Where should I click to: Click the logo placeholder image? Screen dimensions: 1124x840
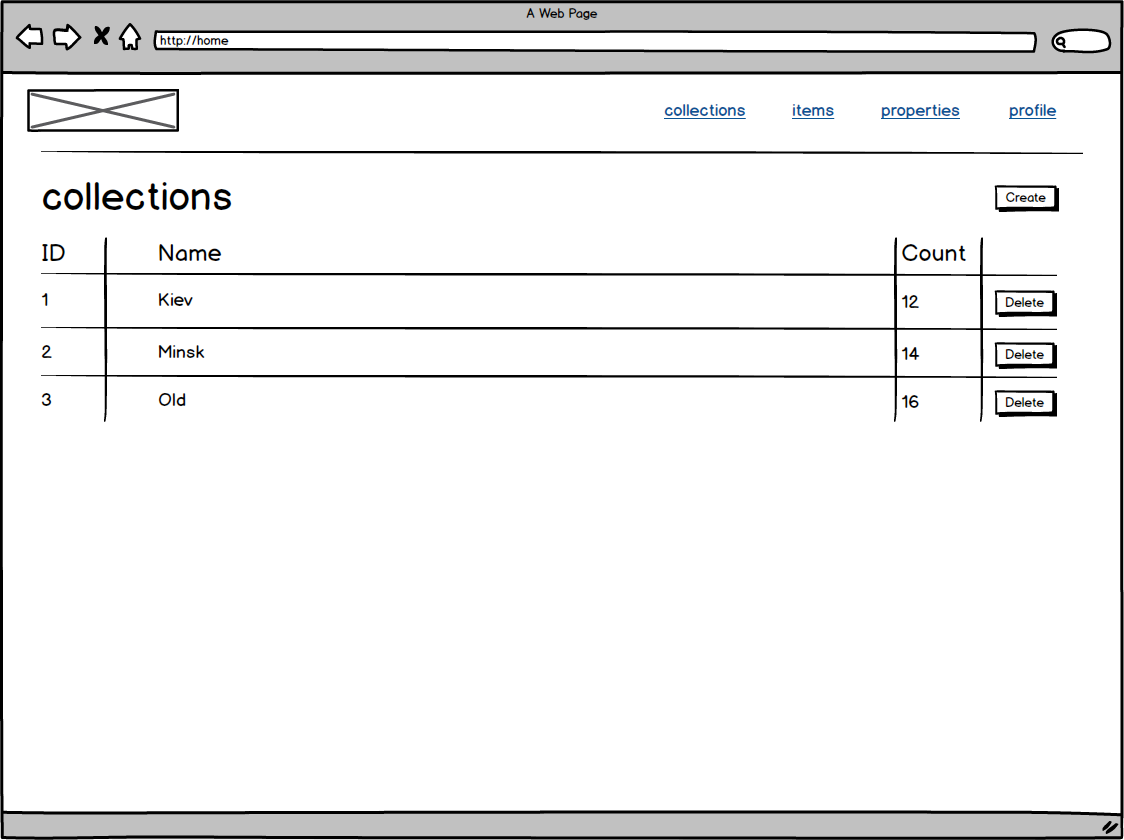[103, 110]
